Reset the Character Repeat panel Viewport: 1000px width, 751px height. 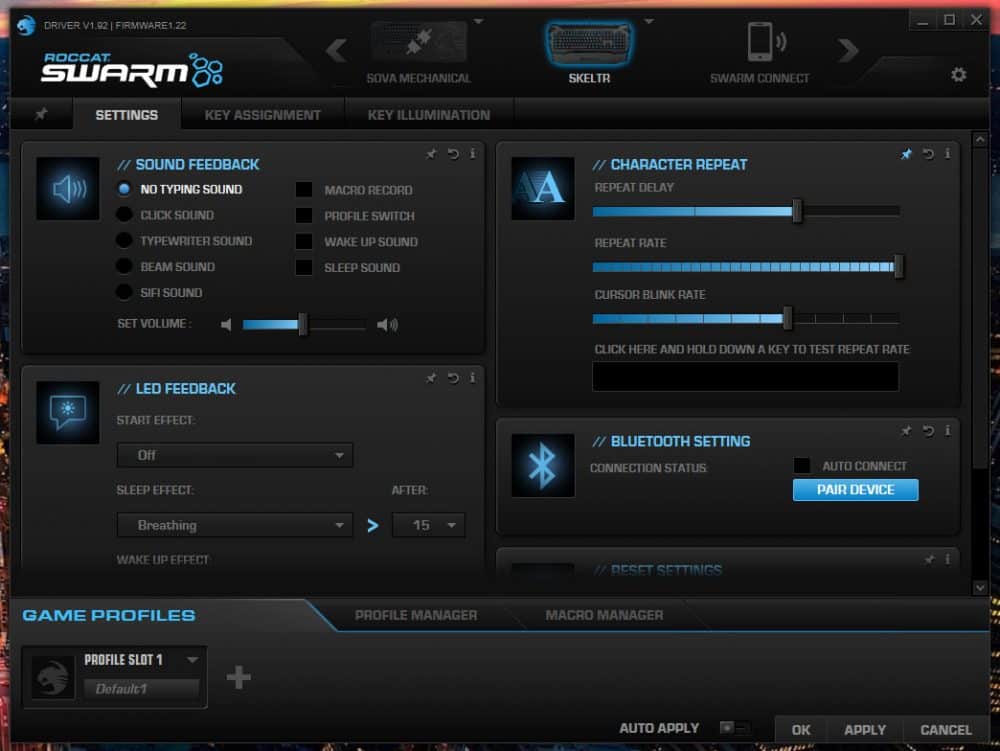coord(928,154)
